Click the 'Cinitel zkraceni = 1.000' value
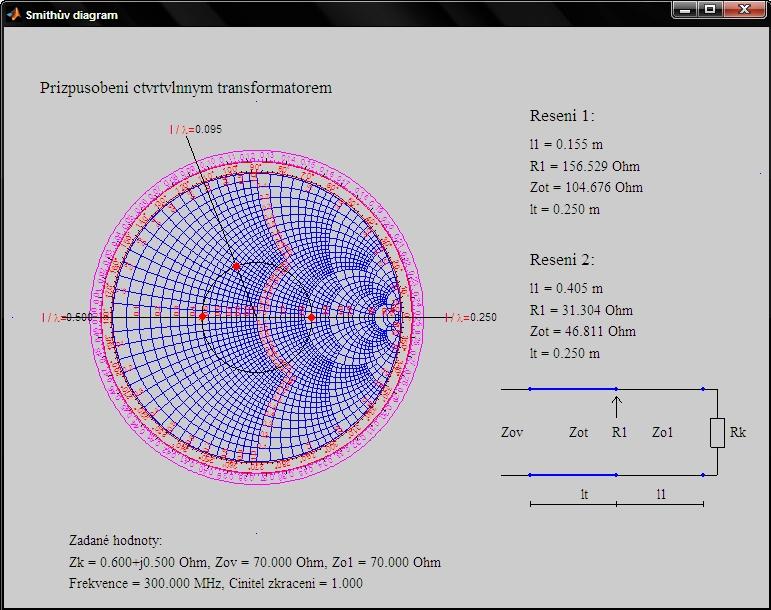 click(x=296, y=583)
